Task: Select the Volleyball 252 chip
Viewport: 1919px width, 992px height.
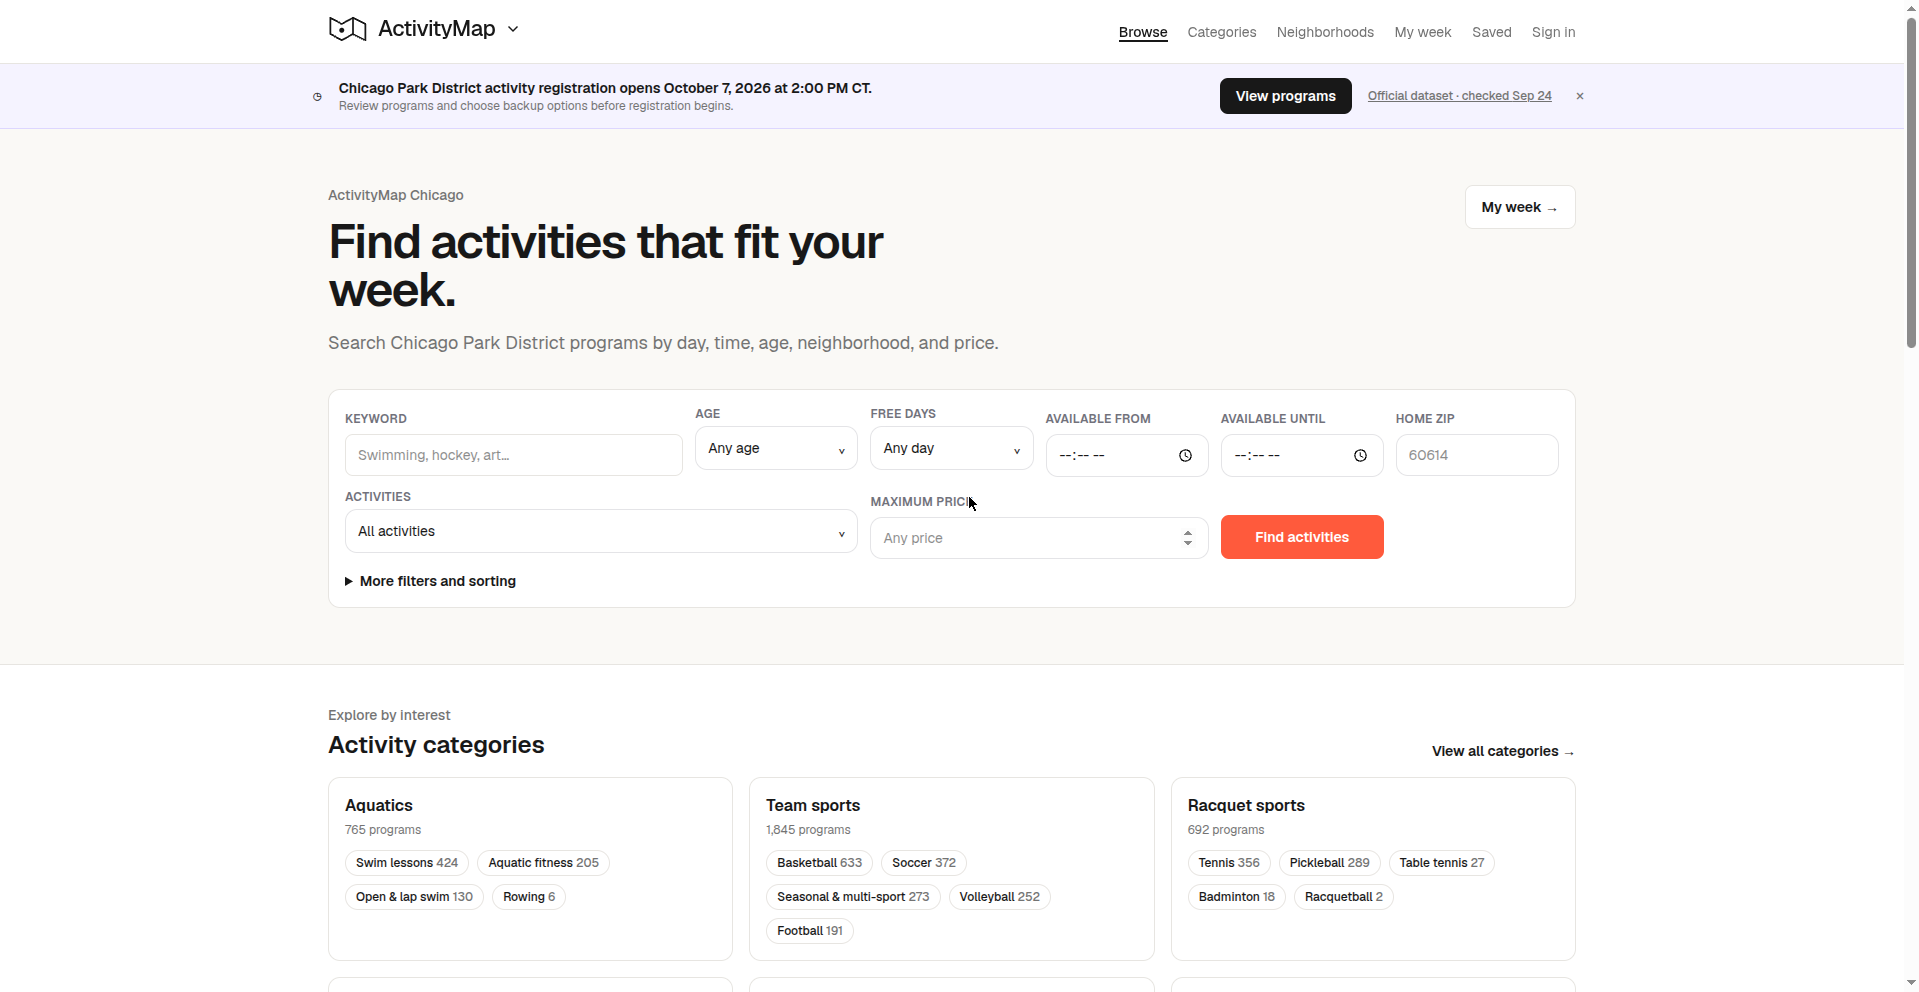Action: pos(1000,897)
